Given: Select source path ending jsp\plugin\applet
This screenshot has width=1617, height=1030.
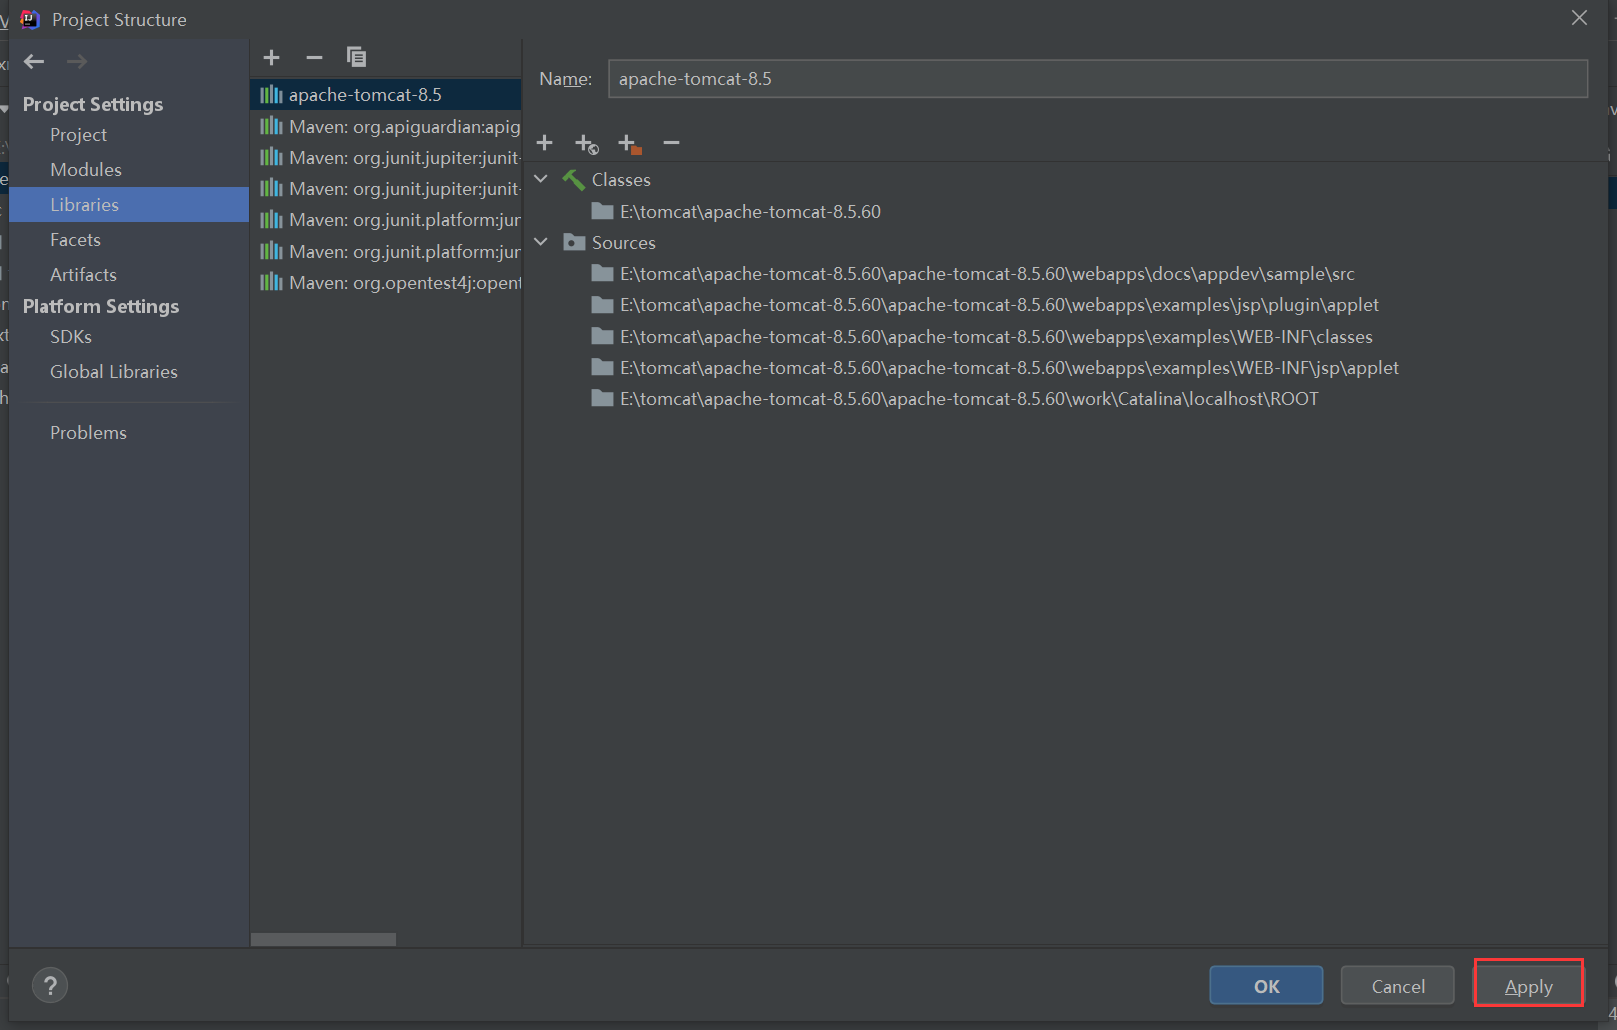Looking at the screenshot, I should click(x=999, y=305).
